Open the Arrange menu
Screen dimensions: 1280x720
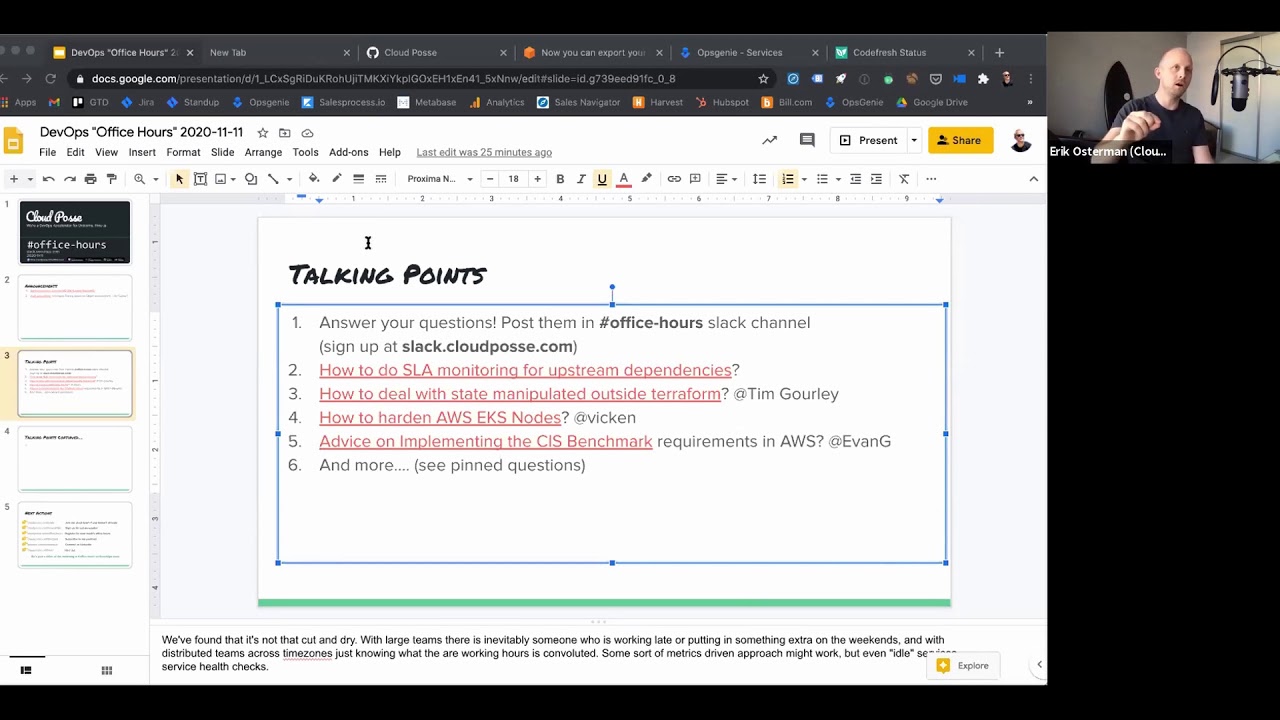[x=263, y=152]
